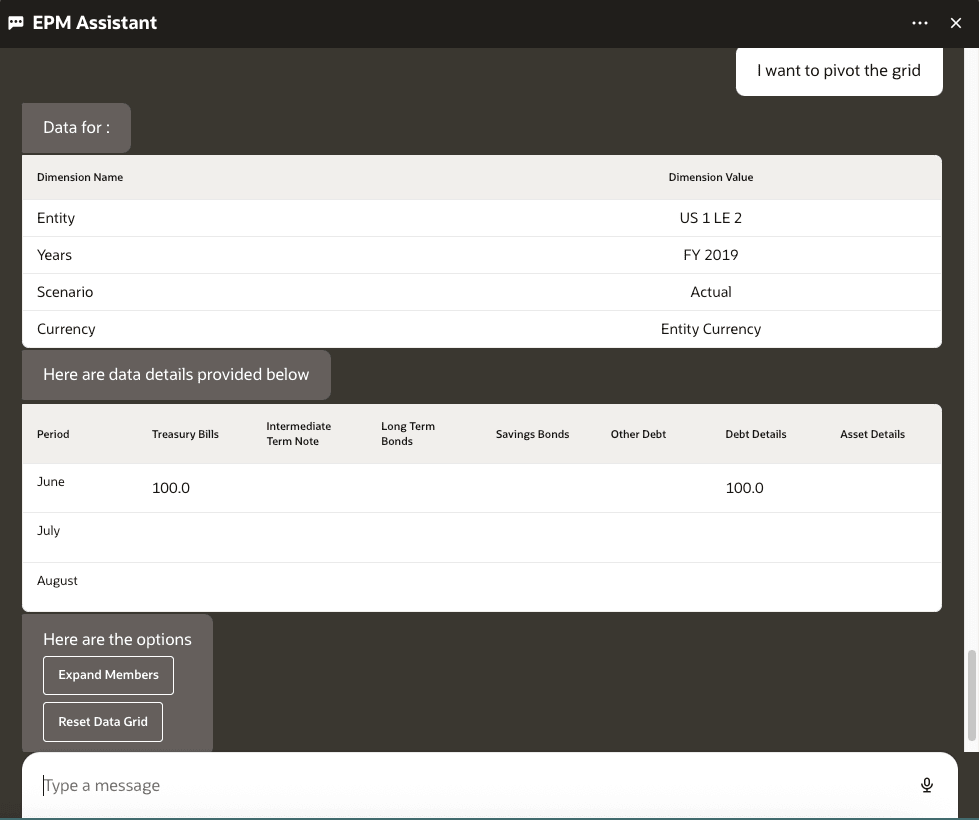Click the June Treasury Bills value 100.0
The image size is (979, 820).
click(x=171, y=488)
